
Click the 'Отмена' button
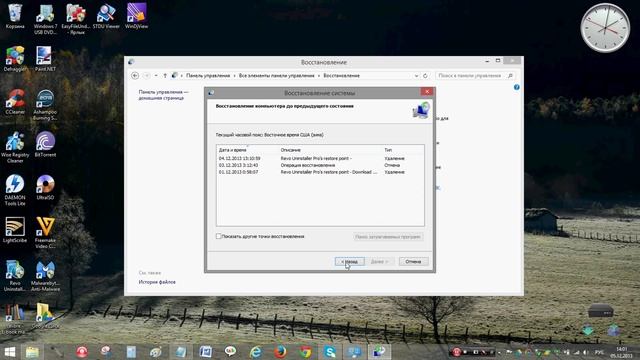click(x=413, y=261)
